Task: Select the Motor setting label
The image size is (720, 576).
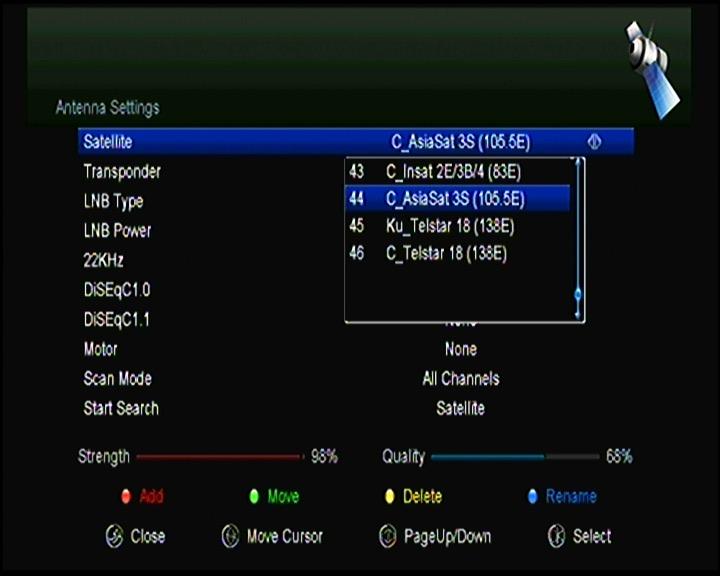Action: 100,350
